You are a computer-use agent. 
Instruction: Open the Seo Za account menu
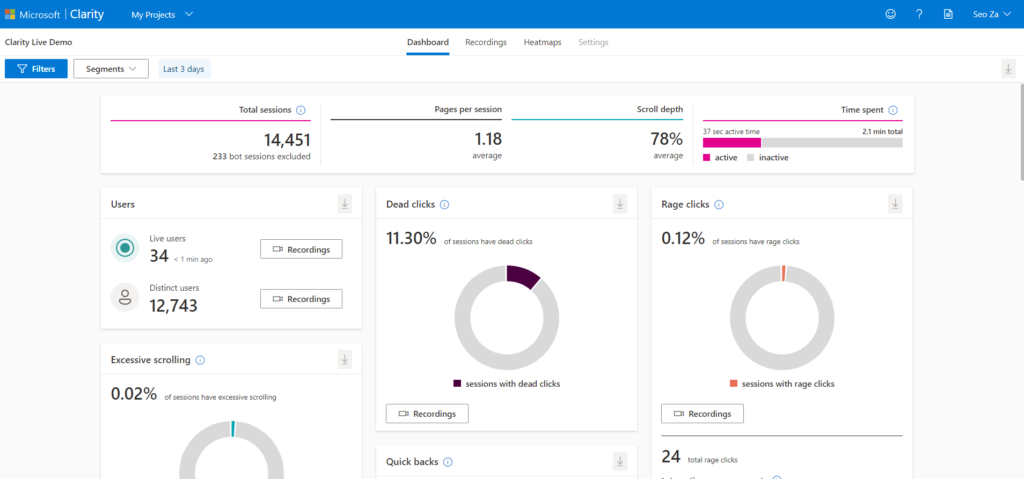[x=994, y=14]
